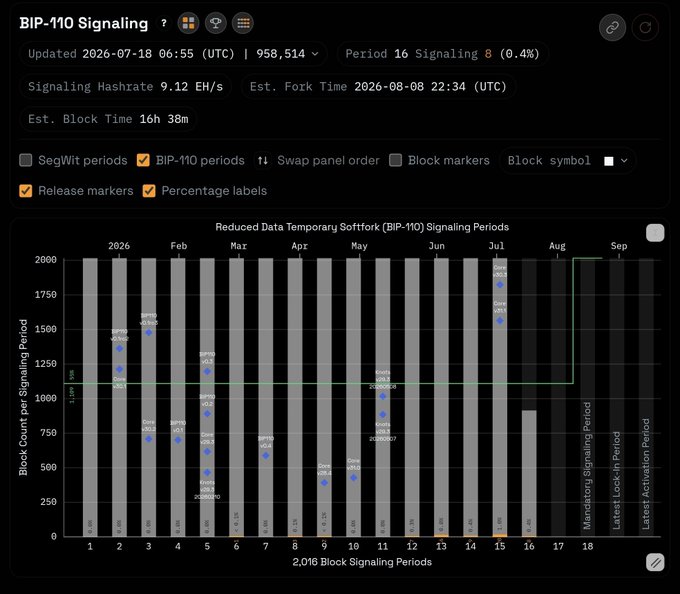Uncheck the BIP-110 periods checkbox
The width and height of the screenshot is (680, 594).
pos(143,160)
